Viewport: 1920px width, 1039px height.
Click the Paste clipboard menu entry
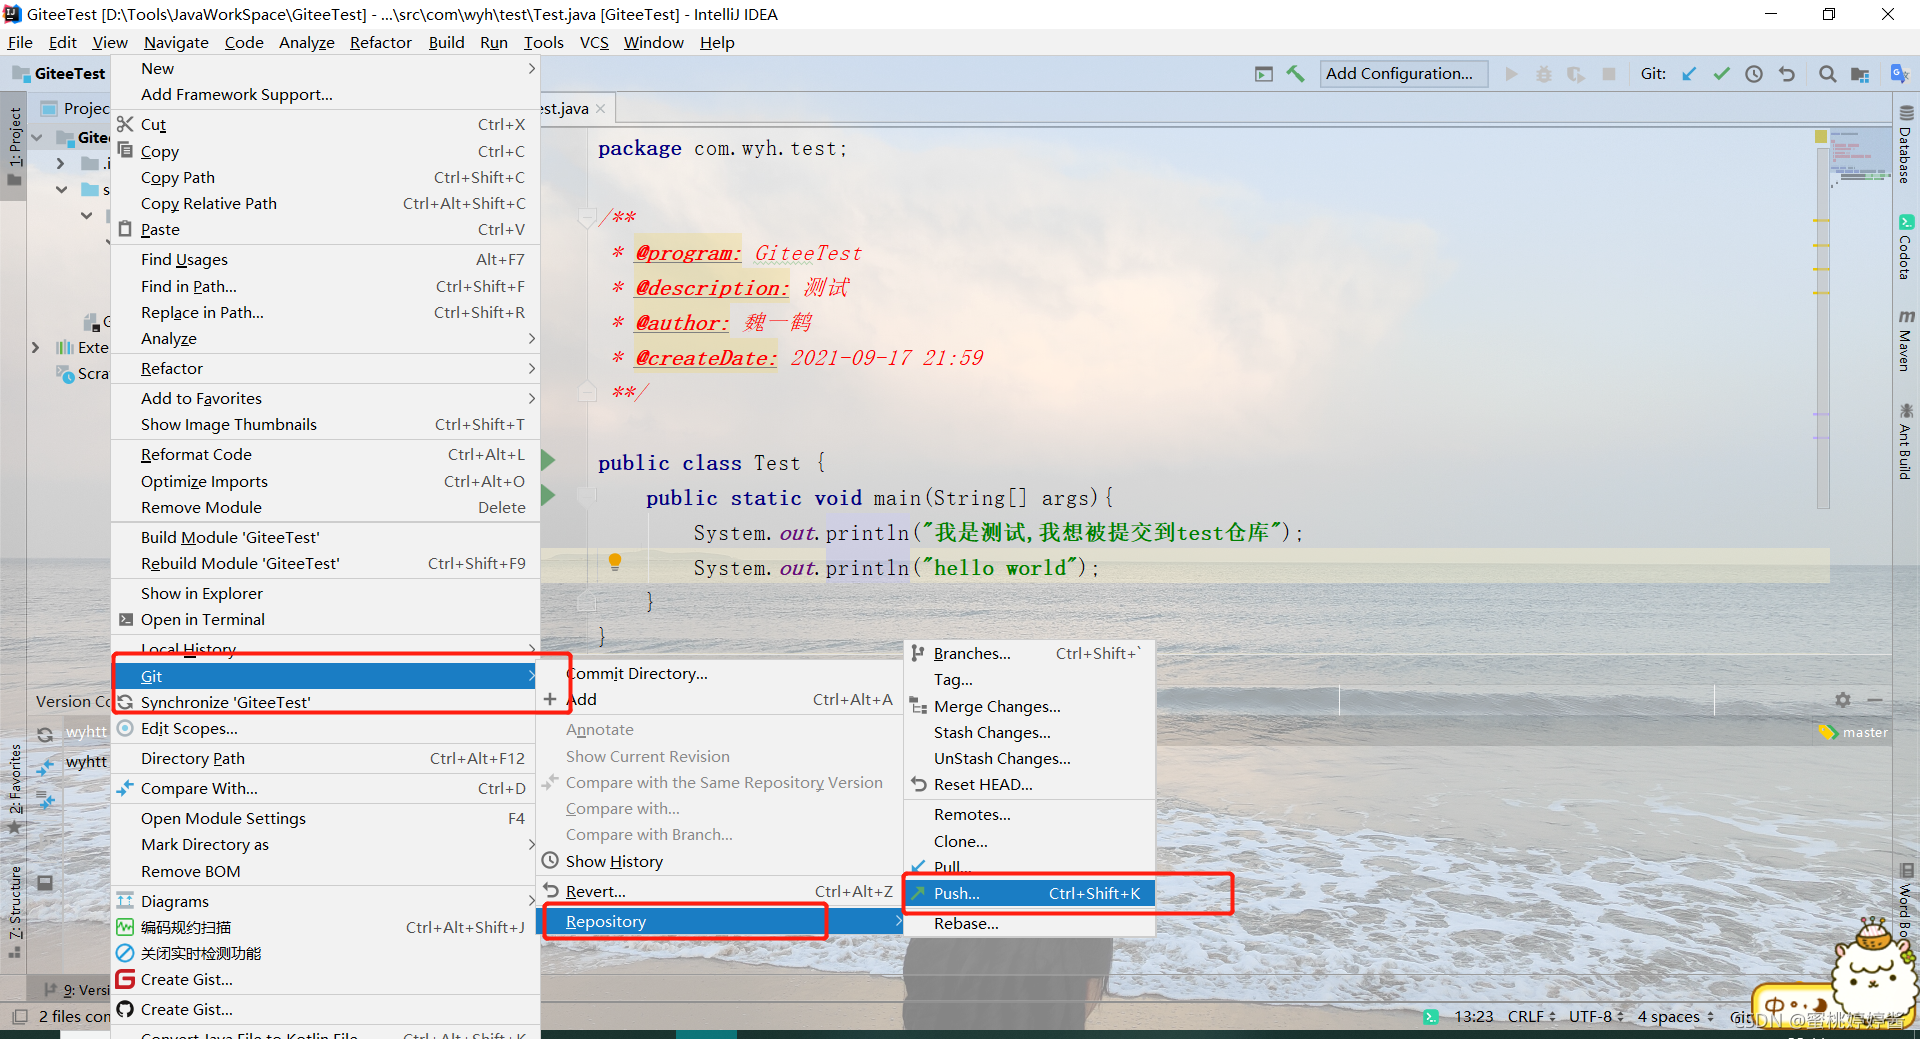[x=325, y=229]
